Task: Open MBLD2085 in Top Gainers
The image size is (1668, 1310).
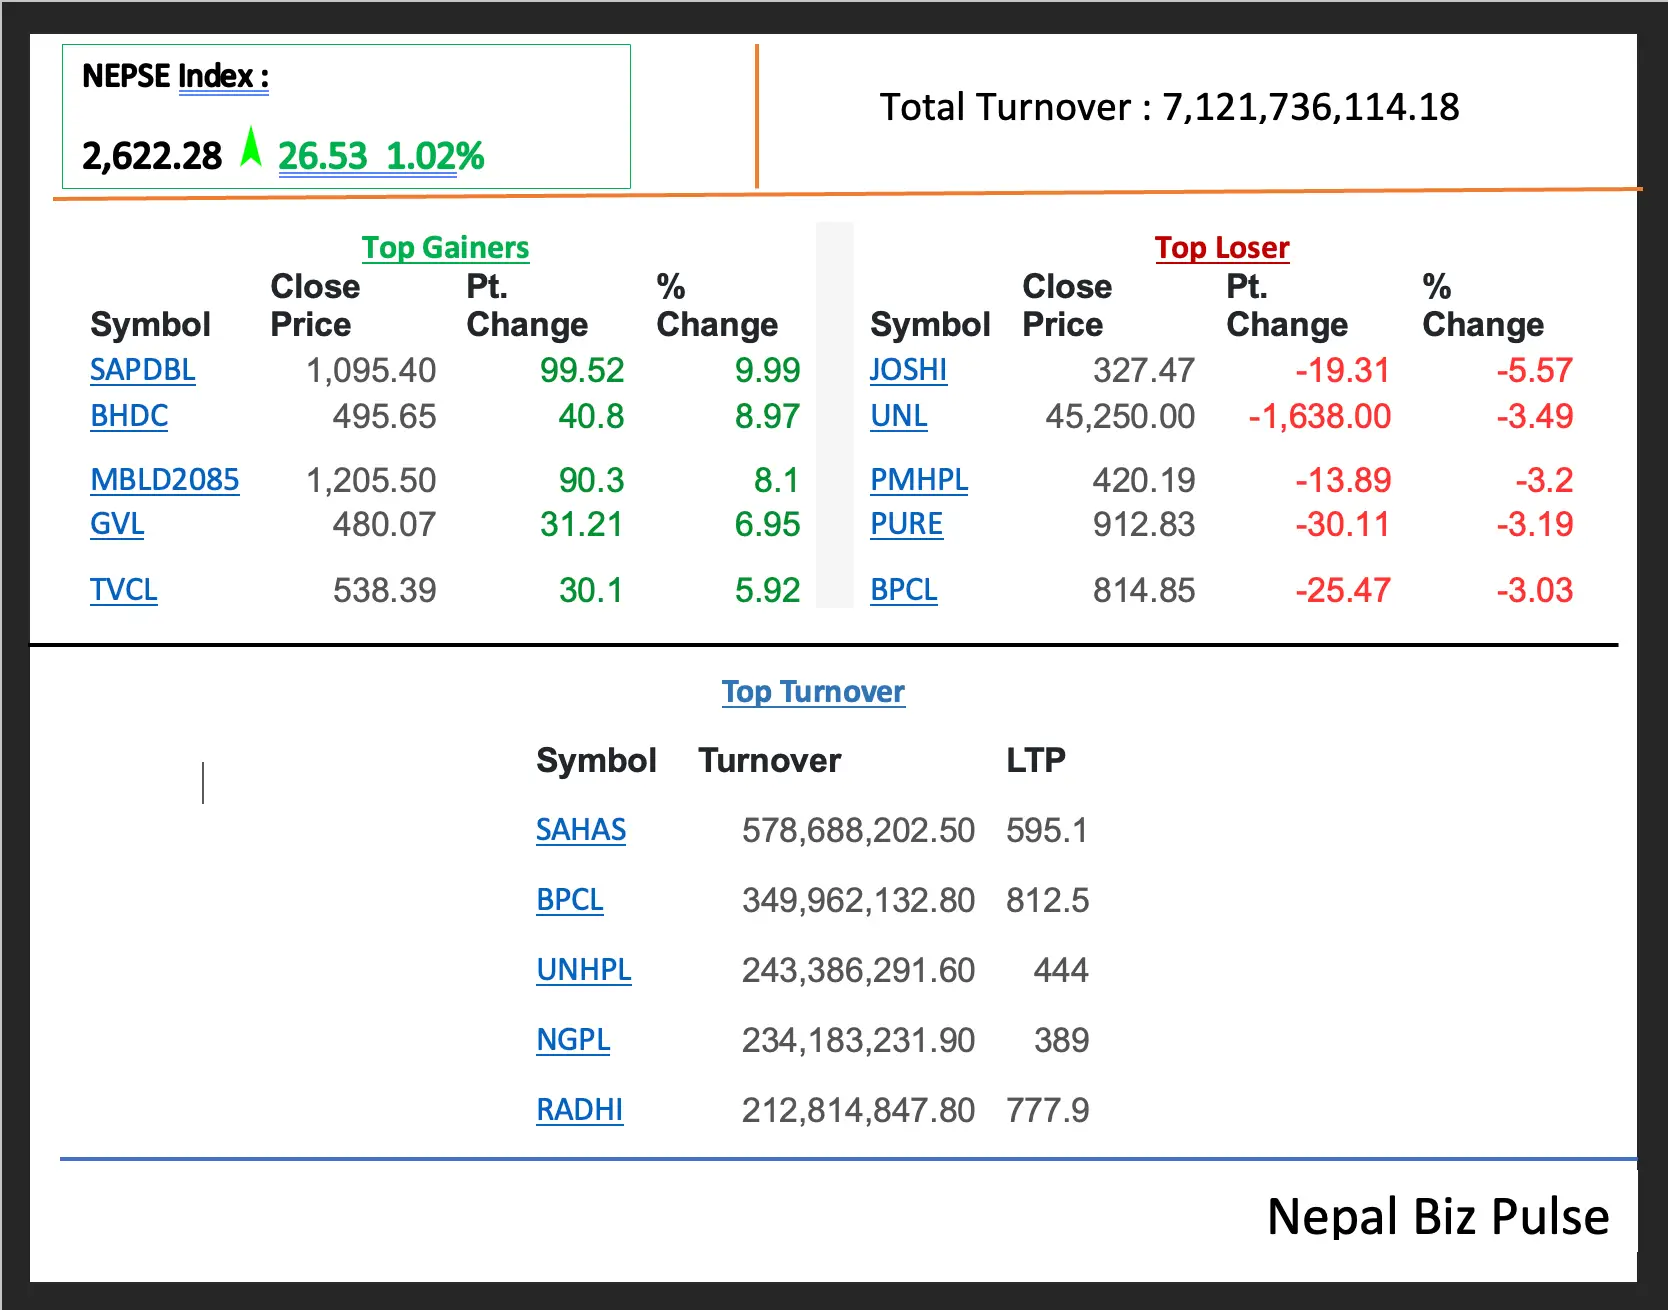Action: coord(164,480)
